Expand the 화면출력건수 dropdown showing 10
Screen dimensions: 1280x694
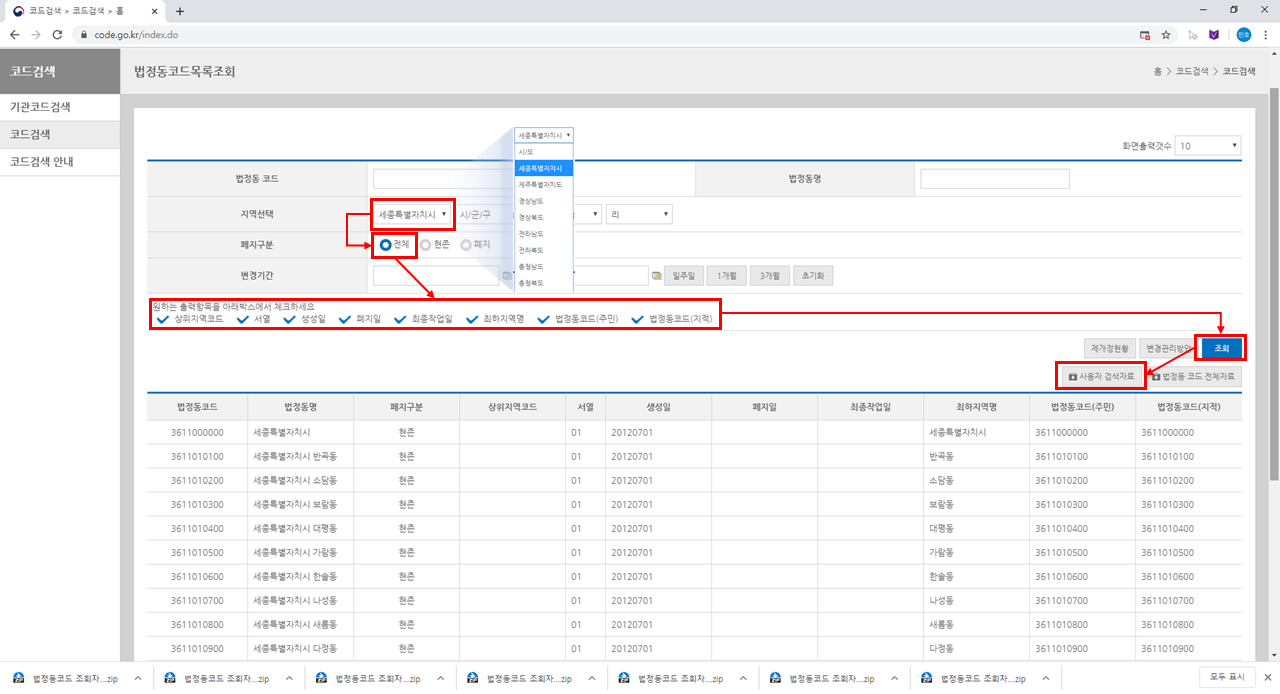pyautogui.click(x=1207, y=146)
